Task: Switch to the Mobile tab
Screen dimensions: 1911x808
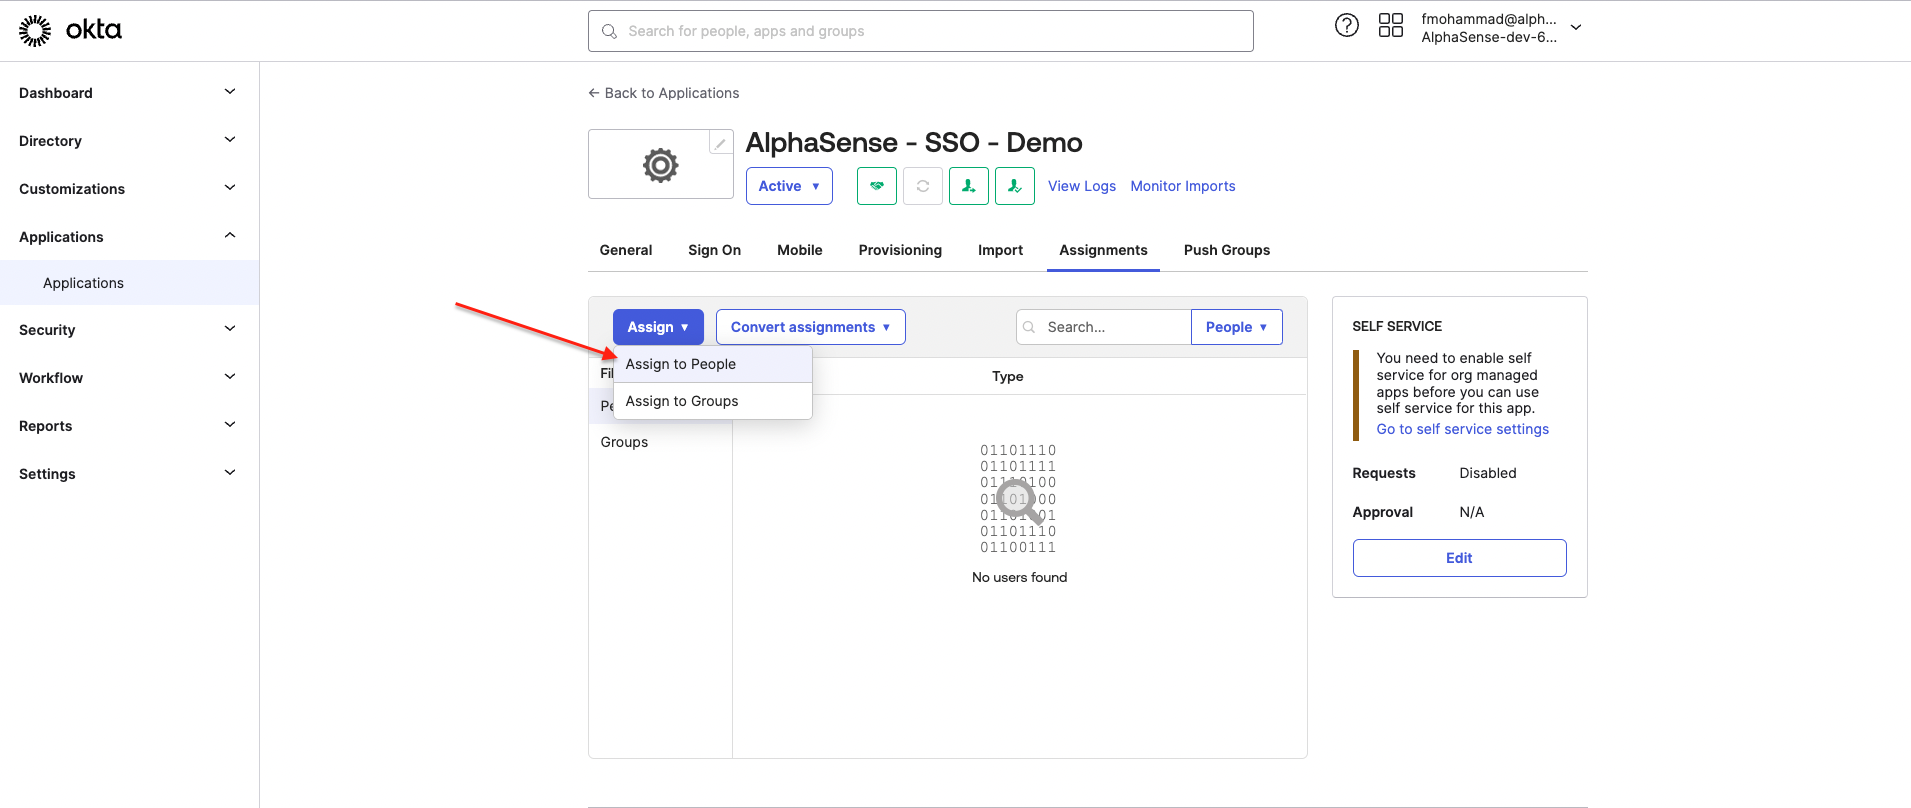Action: (x=800, y=250)
